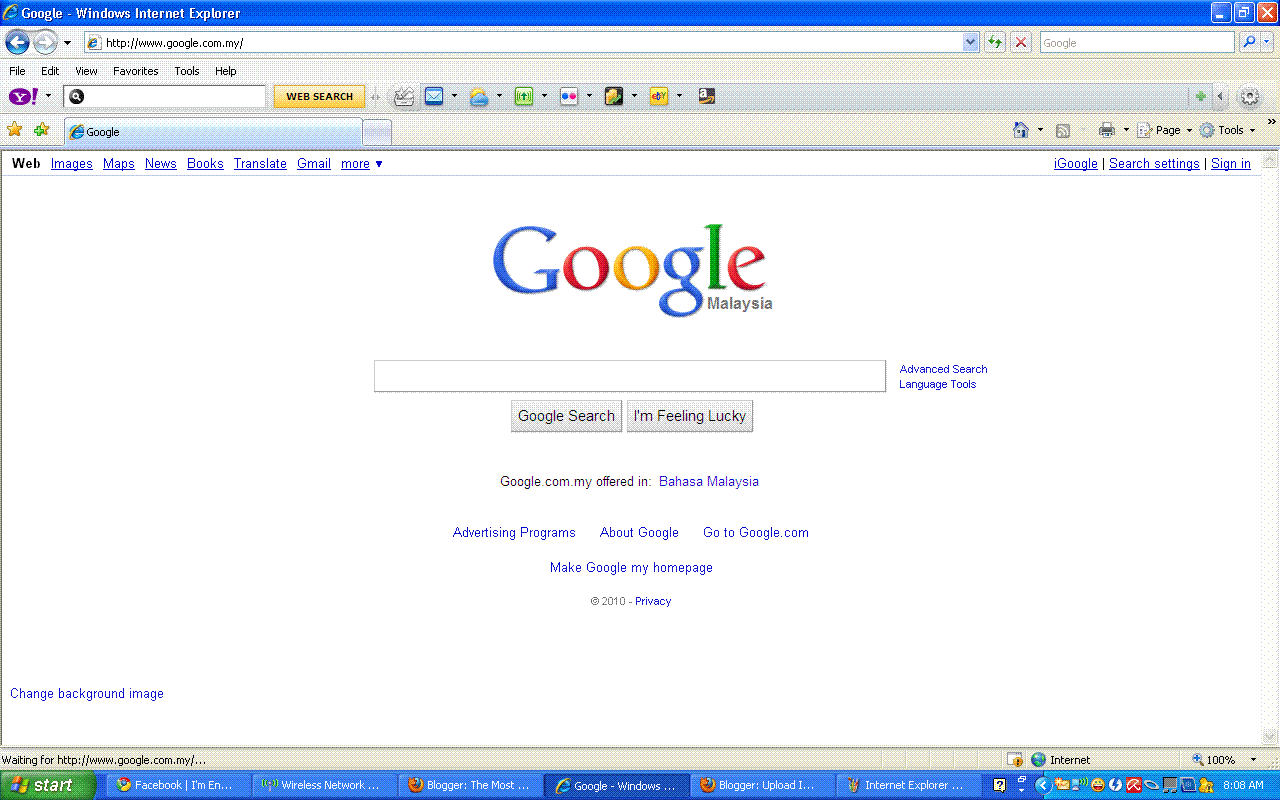Screen dimensions: 1280x800
Task: Click the green finance icon in Yahoo toolbar
Action: click(x=524, y=96)
